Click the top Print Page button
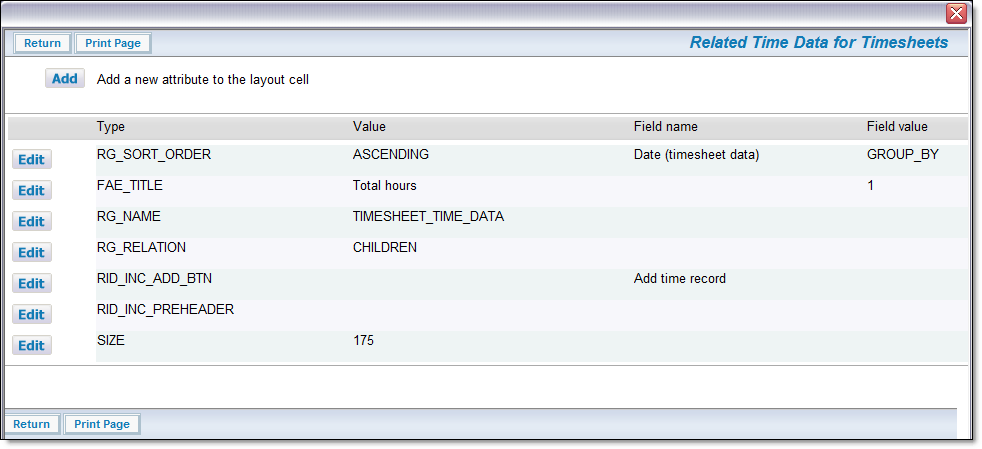This screenshot has width=982, height=449. click(x=113, y=43)
